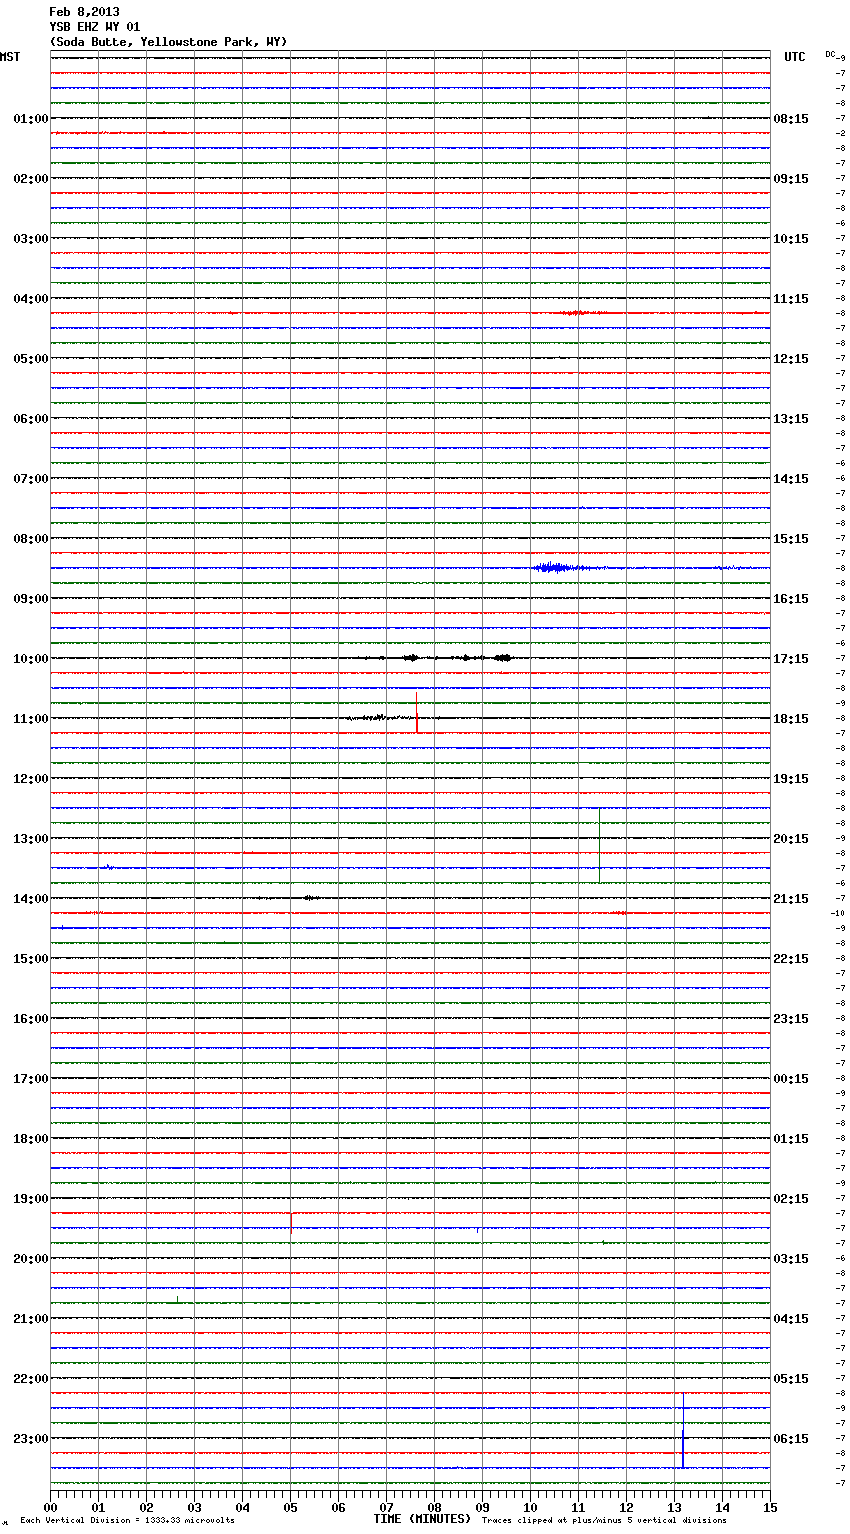850x1534 pixels.
Task: Select the 01:00 MST time label
Action: pos(31,119)
